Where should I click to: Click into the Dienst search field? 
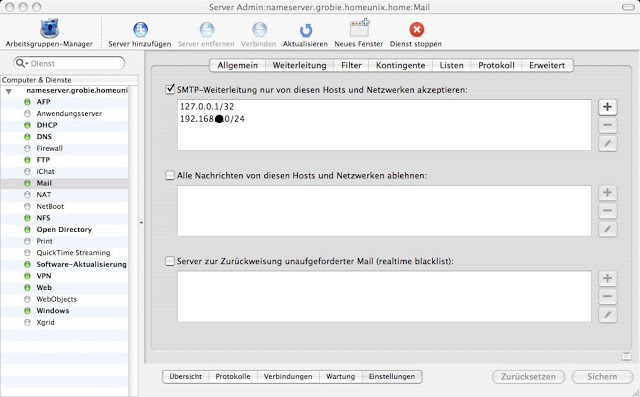point(69,63)
